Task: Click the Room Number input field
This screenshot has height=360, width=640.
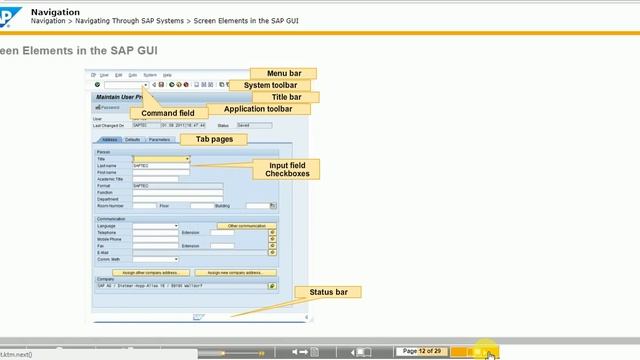Action: tap(144, 206)
